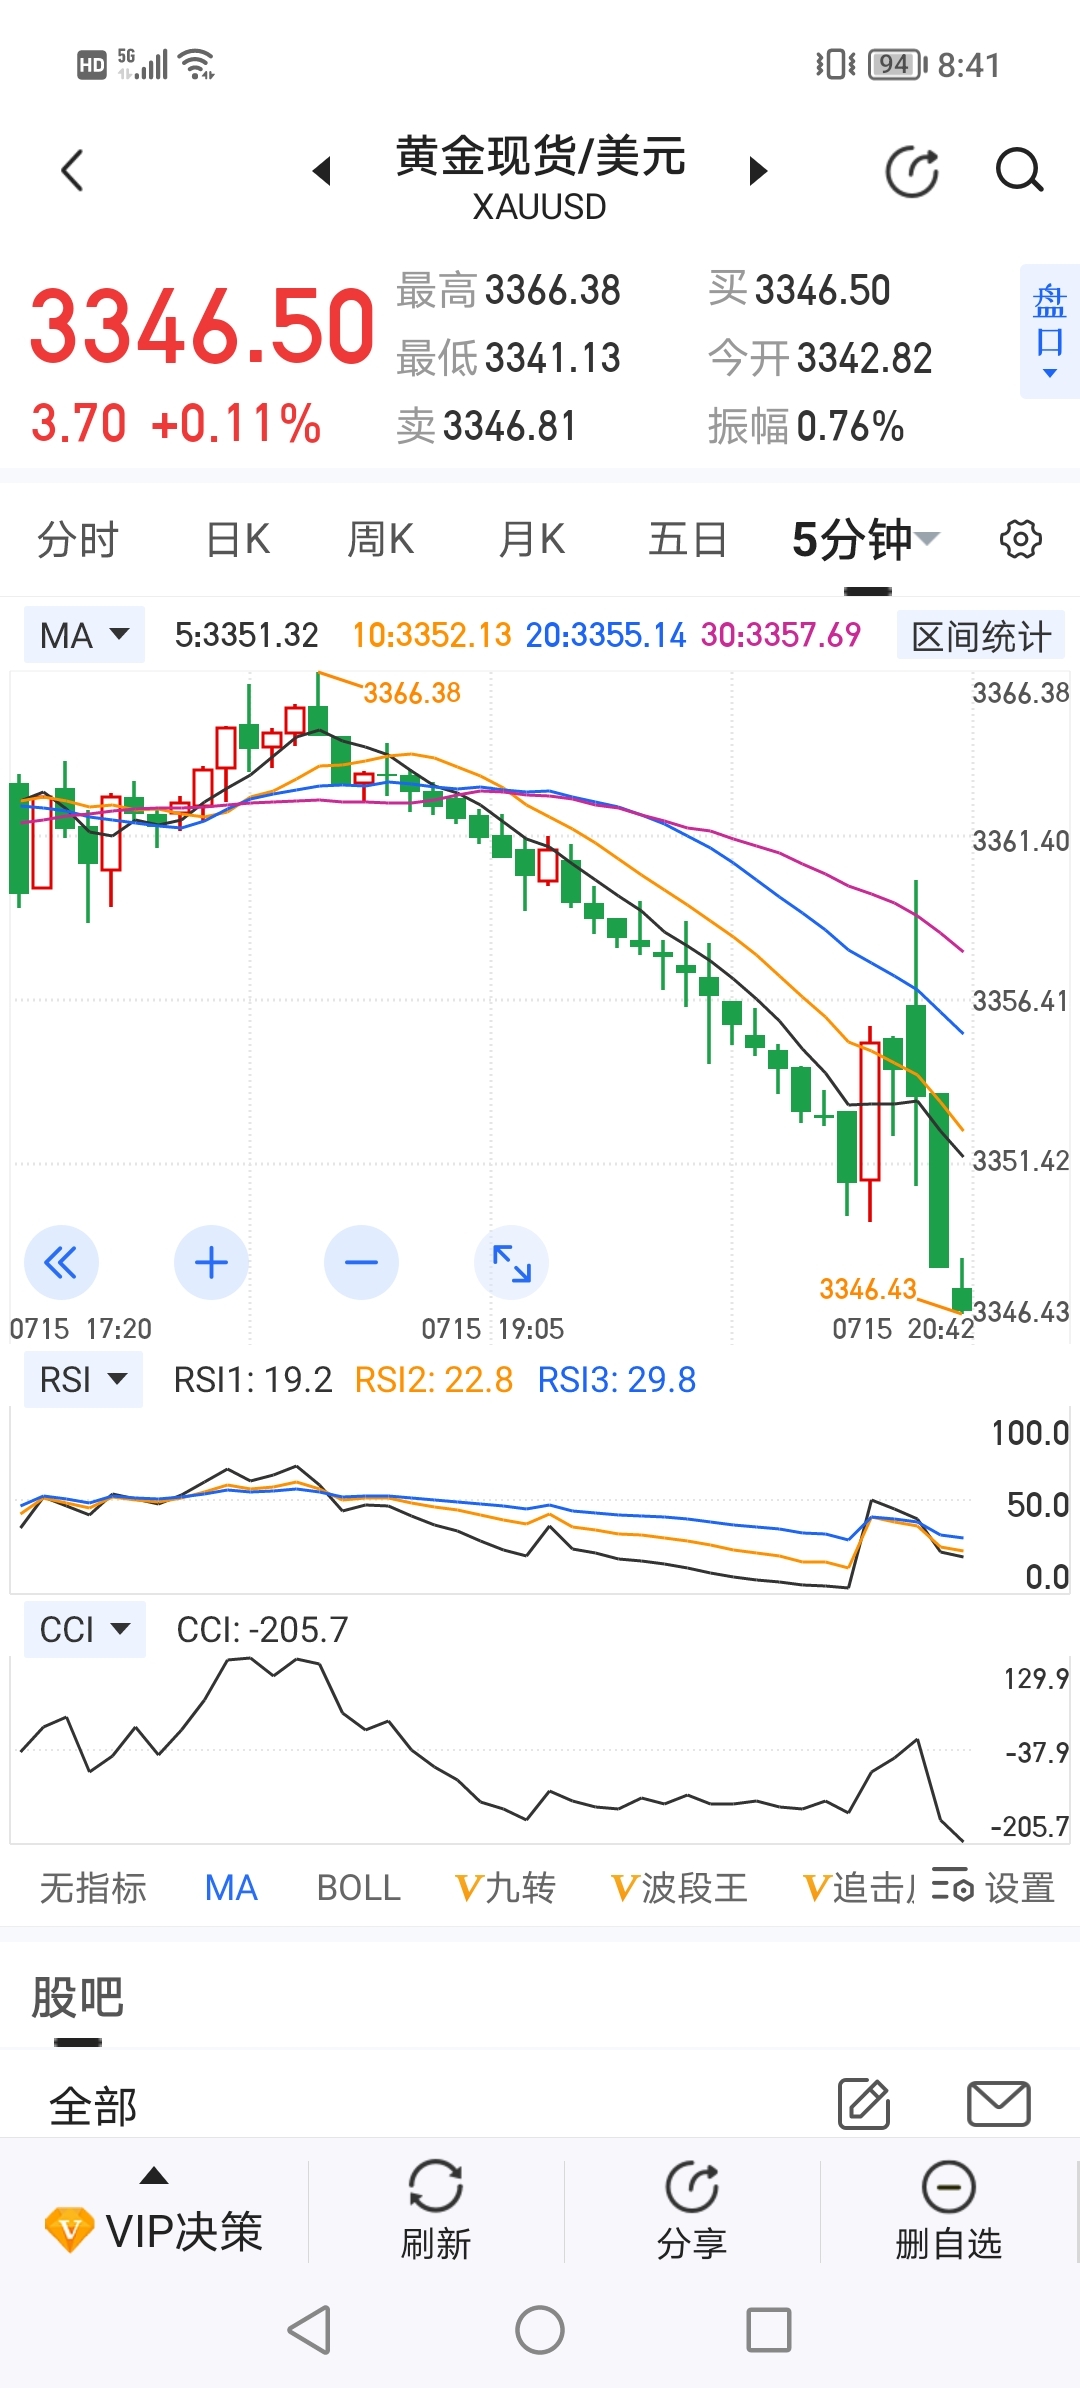The width and height of the screenshot is (1080, 2388).
Task: Tap the 3366.38 high marker on chart
Action: point(412,692)
